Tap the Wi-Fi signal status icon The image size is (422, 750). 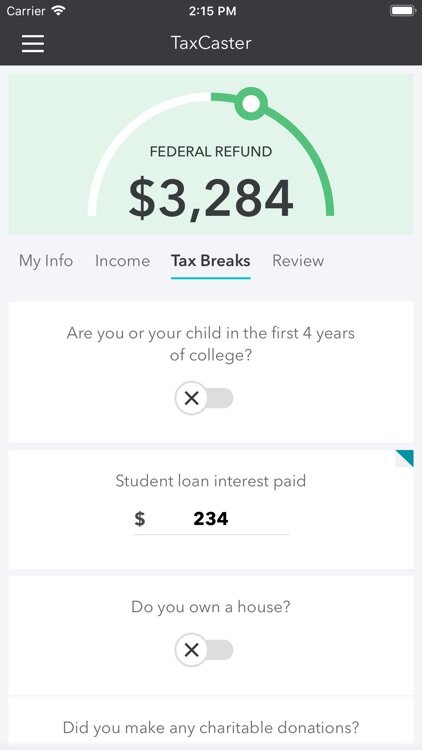[58, 11]
